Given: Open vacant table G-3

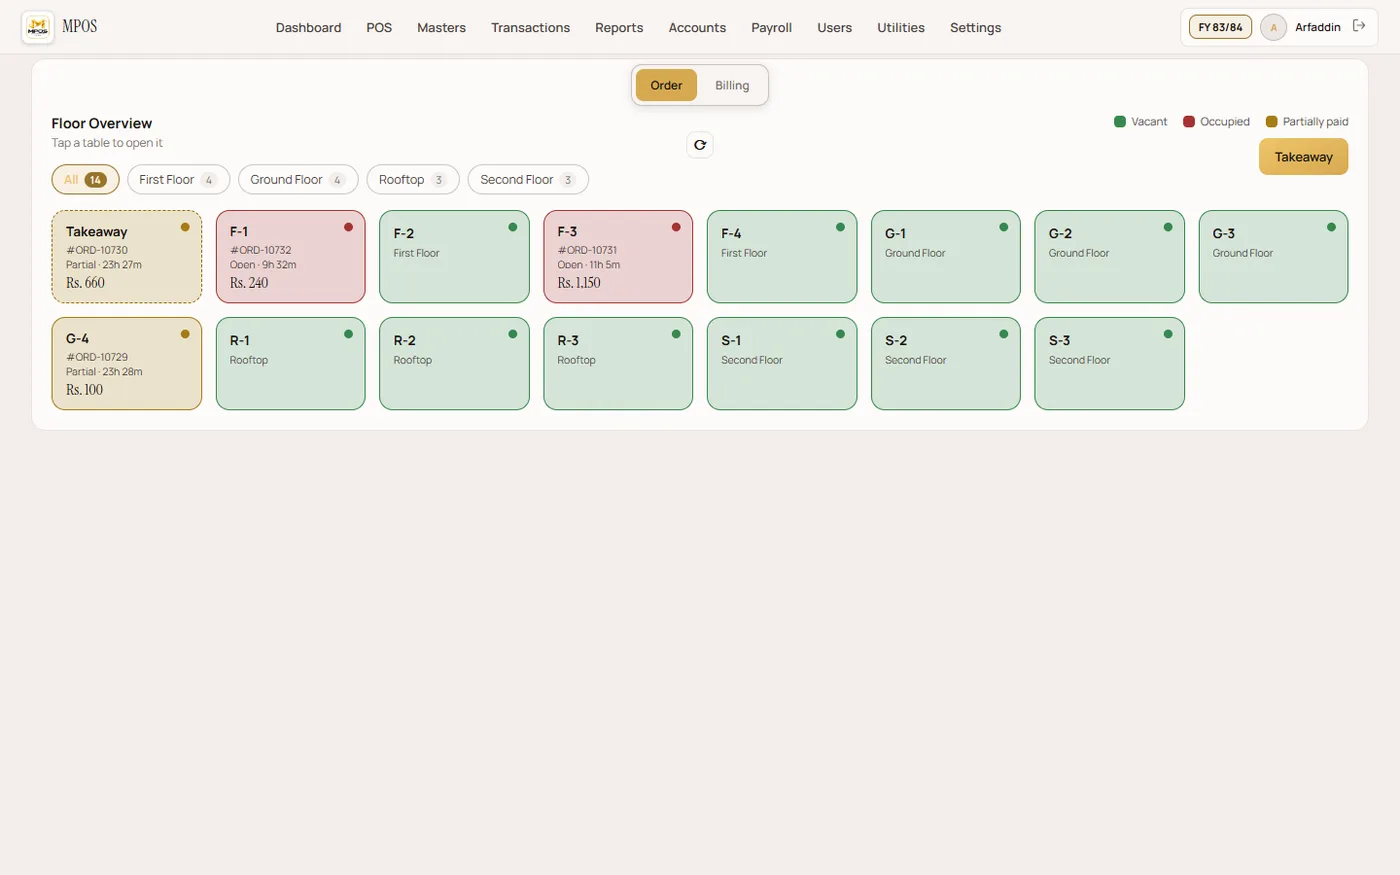Looking at the screenshot, I should 1273,257.
